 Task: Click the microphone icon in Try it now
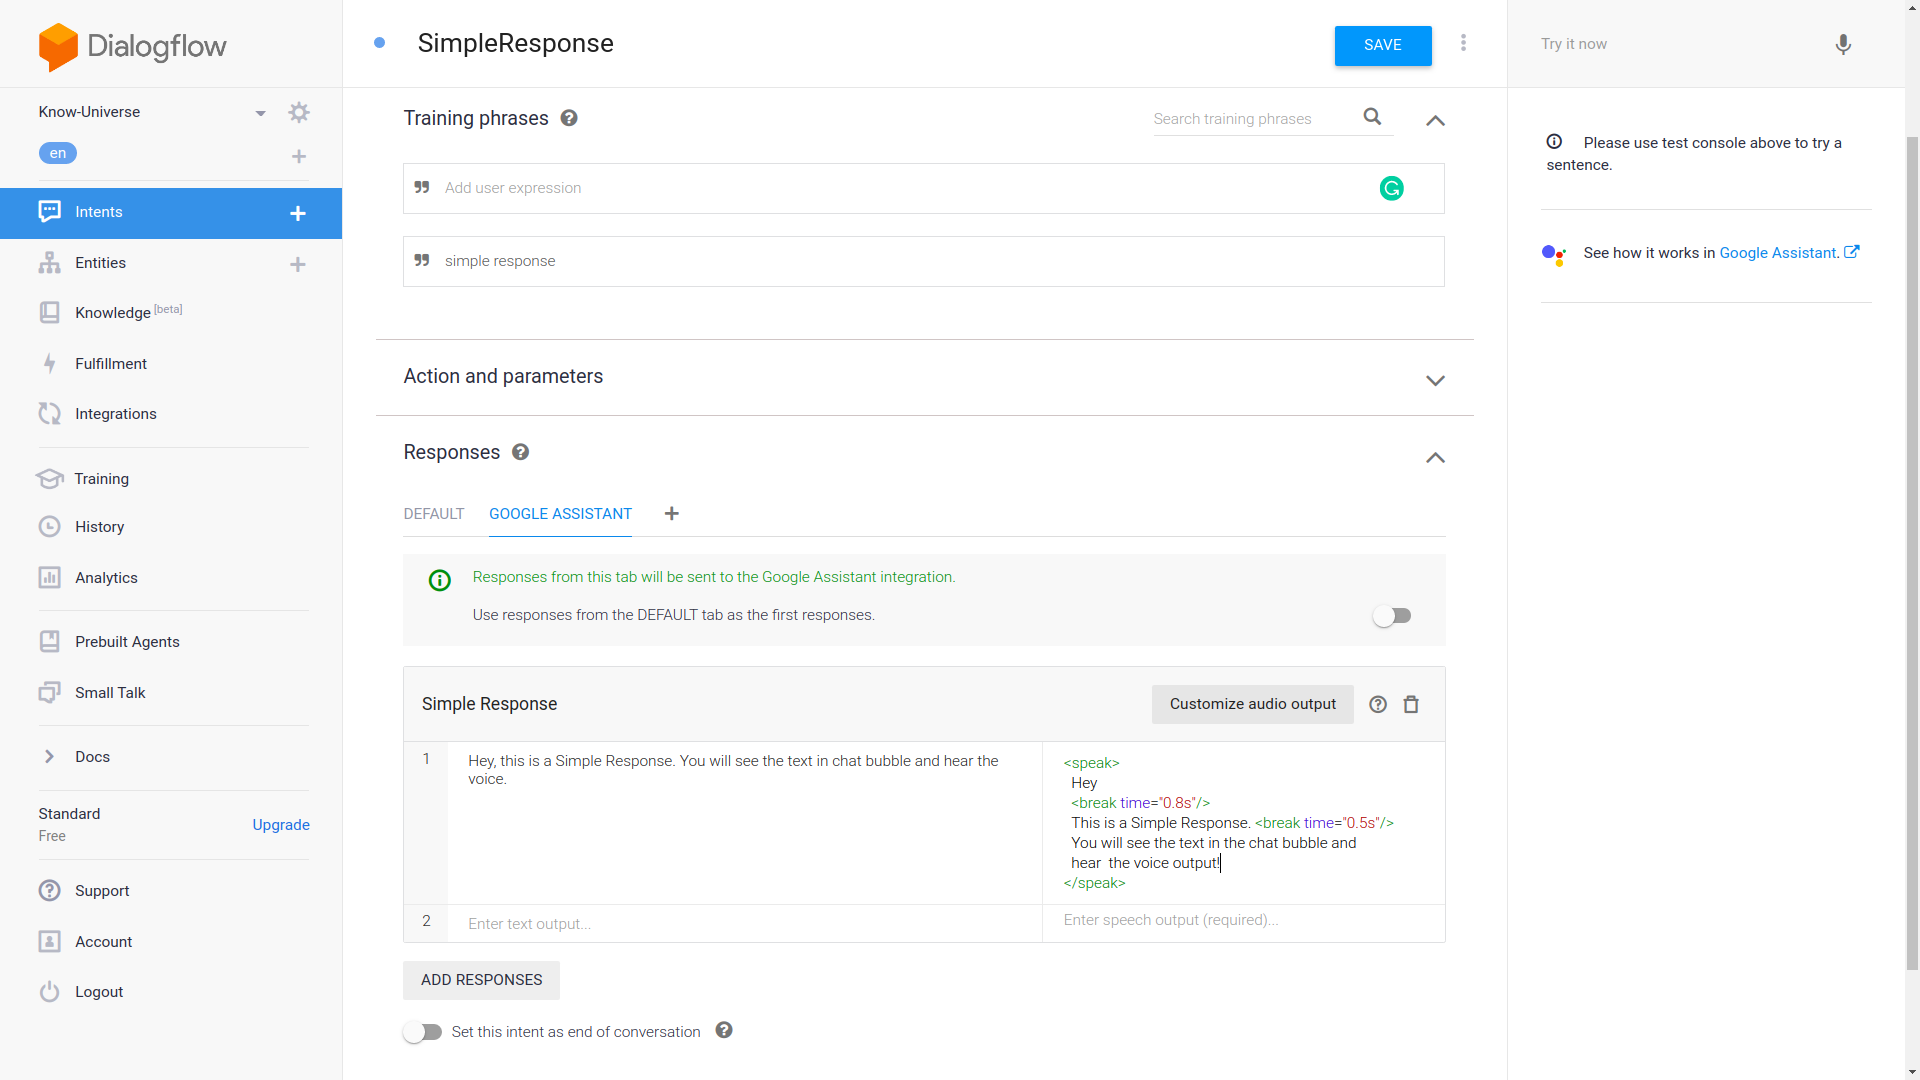(1843, 45)
